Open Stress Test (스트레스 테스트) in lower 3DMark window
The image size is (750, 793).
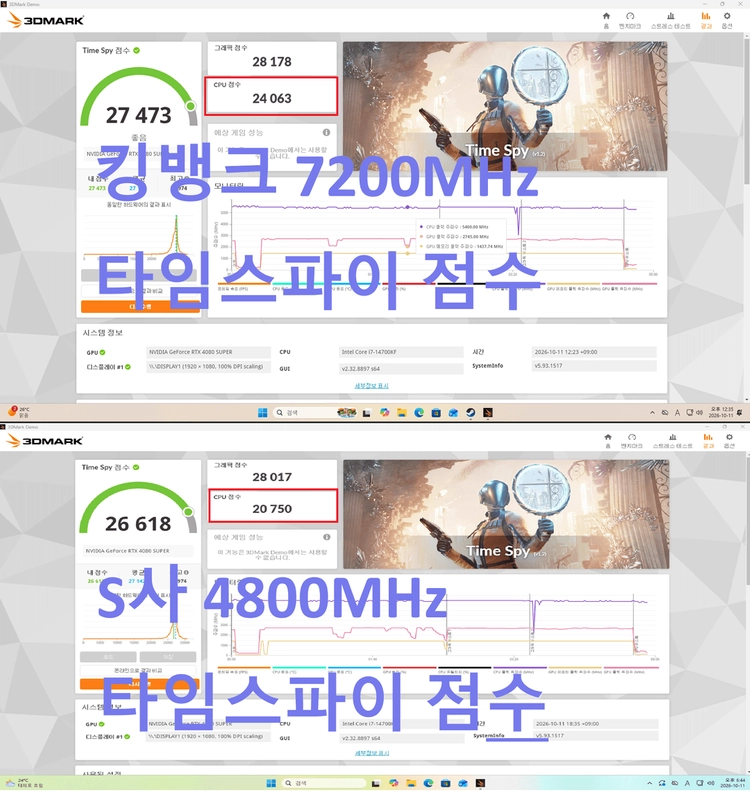[x=672, y=441]
